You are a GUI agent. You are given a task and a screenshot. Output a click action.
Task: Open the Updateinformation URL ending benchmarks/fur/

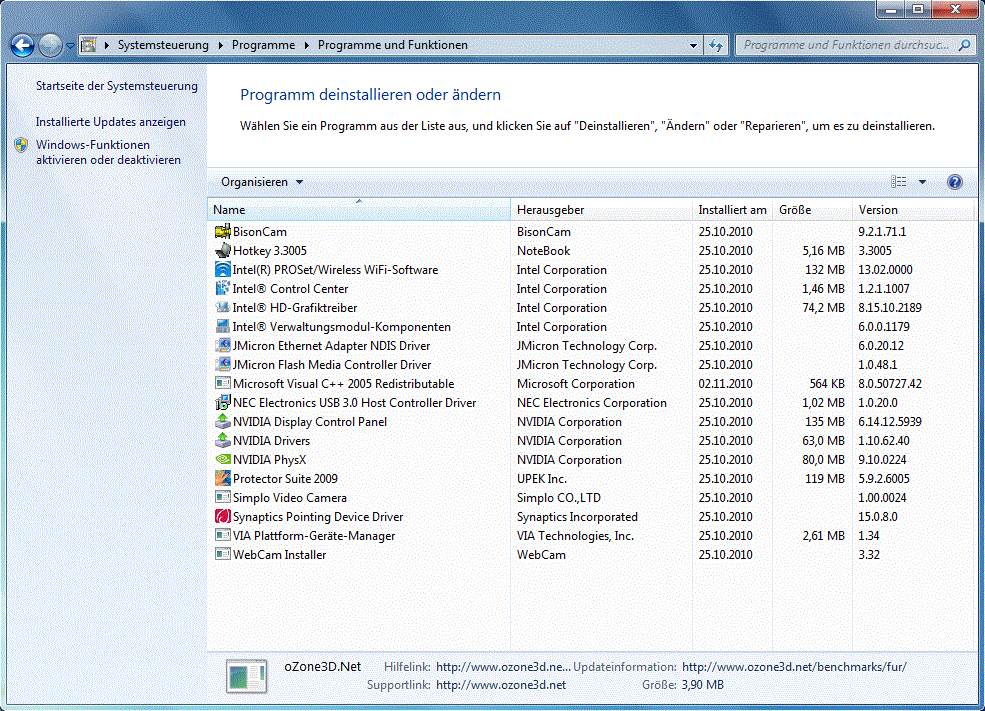click(794, 667)
